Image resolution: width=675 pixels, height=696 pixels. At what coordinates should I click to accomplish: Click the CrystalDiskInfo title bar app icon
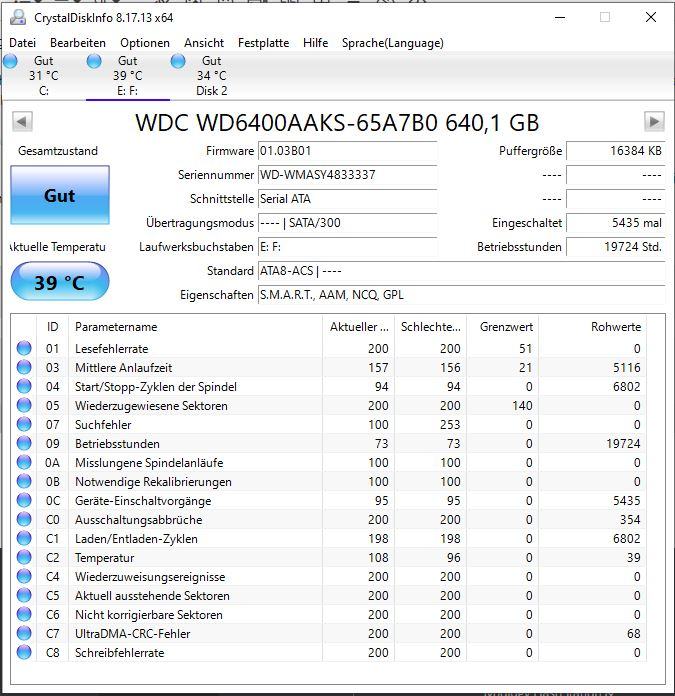[x=18, y=17]
